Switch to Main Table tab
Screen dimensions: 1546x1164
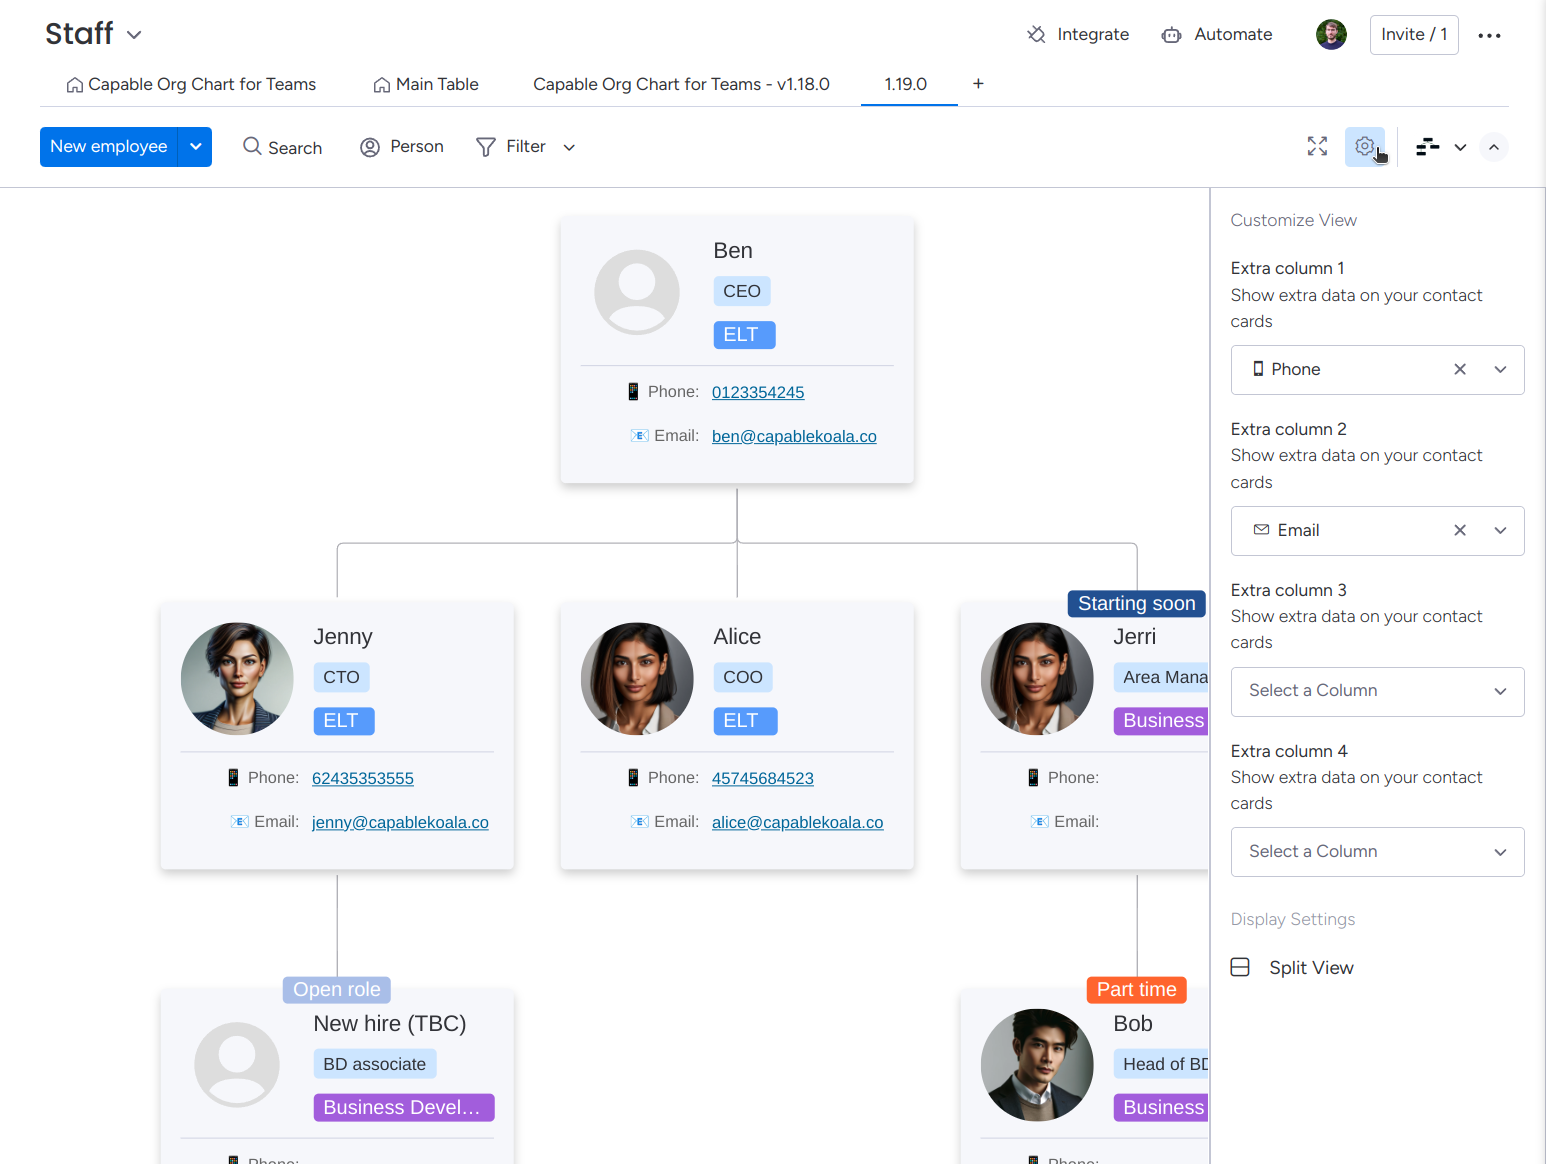pyautogui.click(x=426, y=84)
